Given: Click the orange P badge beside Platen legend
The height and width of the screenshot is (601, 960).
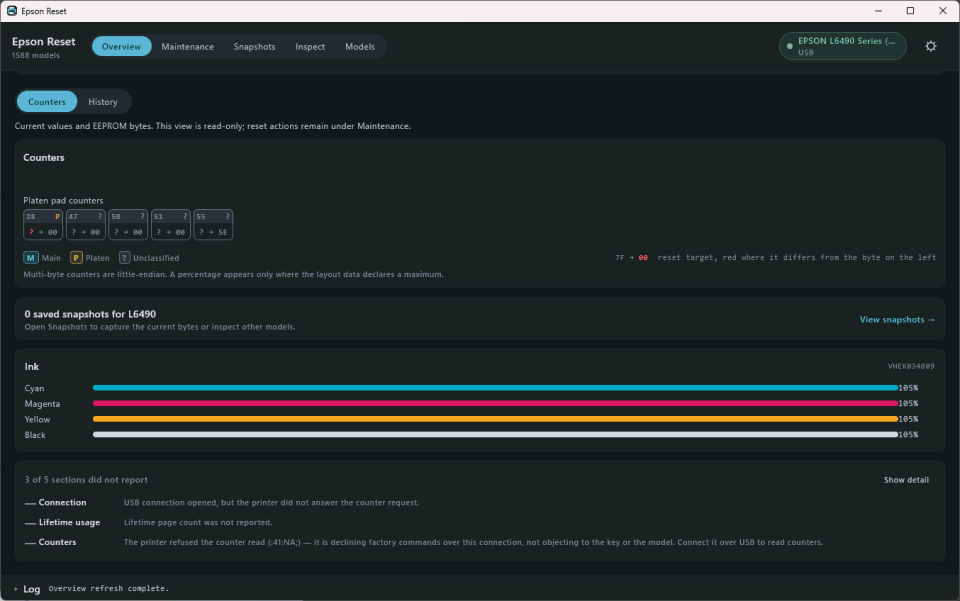Looking at the screenshot, I should pyautogui.click(x=76, y=258).
